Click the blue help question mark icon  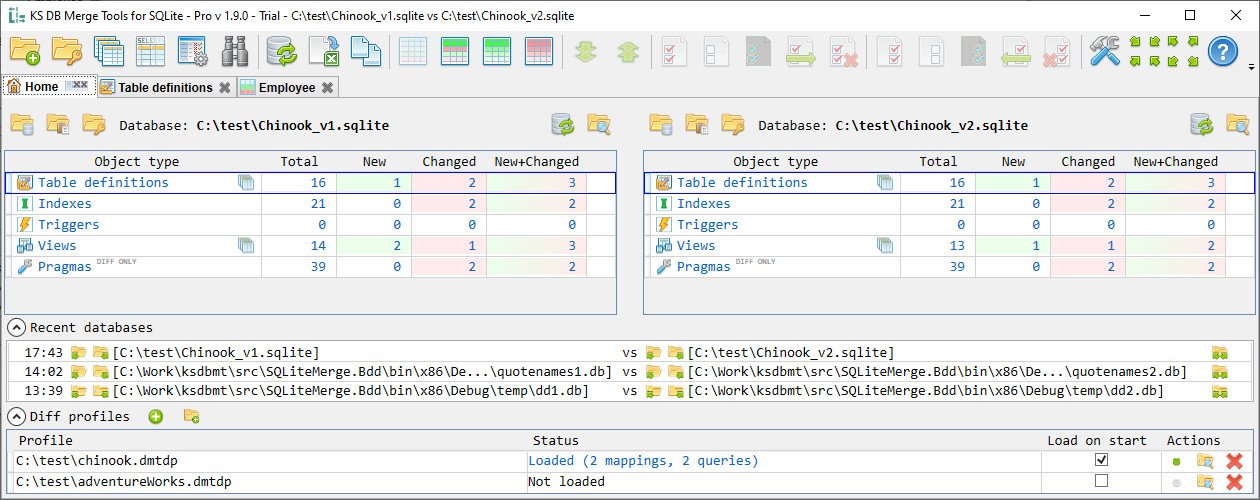1223,51
